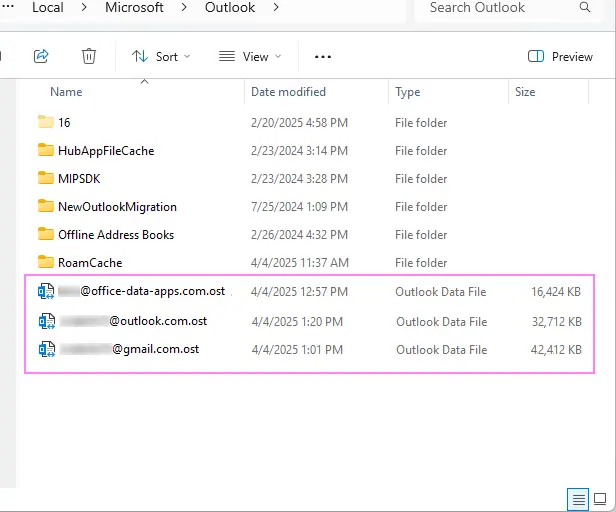Click the Share icon in the toolbar
This screenshot has width=616, height=512.
point(41,56)
